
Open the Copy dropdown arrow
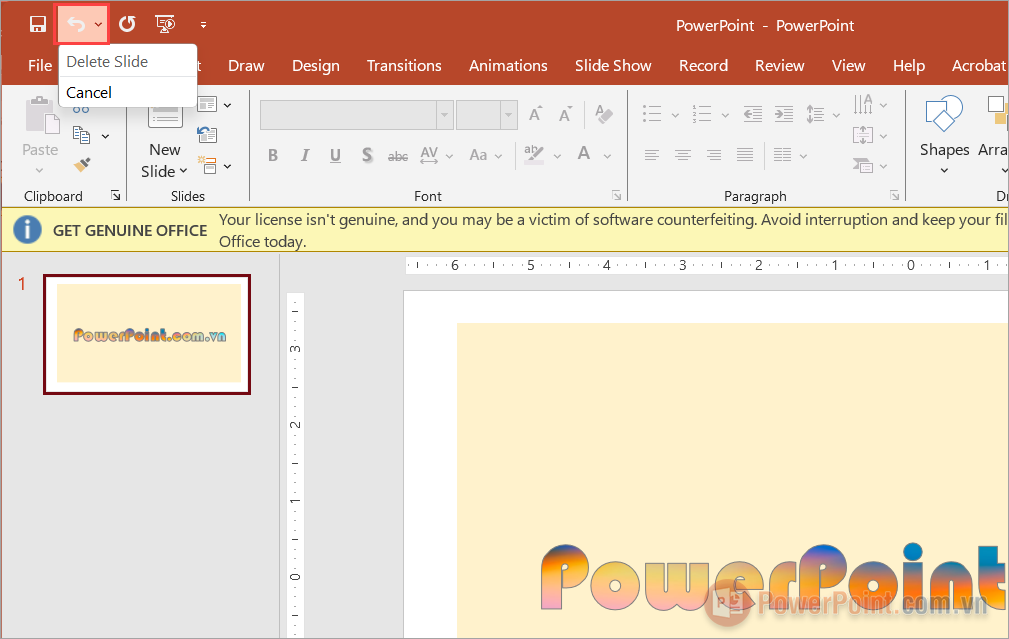pyautogui.click(x=106, y=136)
